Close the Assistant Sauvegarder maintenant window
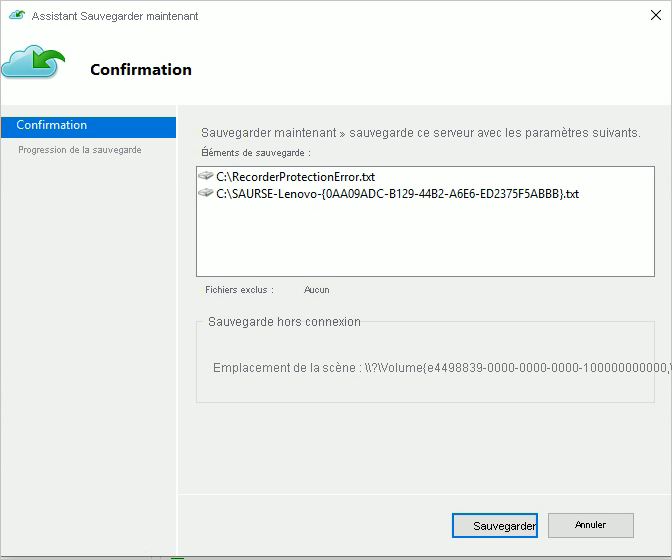Image resolution: width=672 pixels, height=560 pixels. 656,15
